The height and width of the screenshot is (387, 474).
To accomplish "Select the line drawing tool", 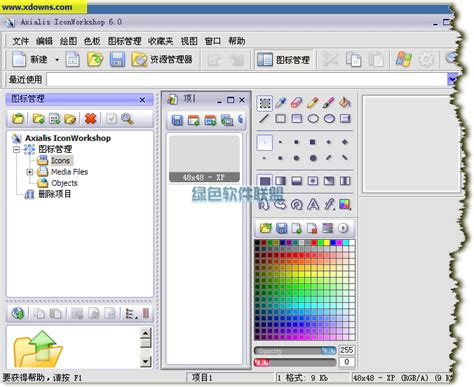I will 264,119.
